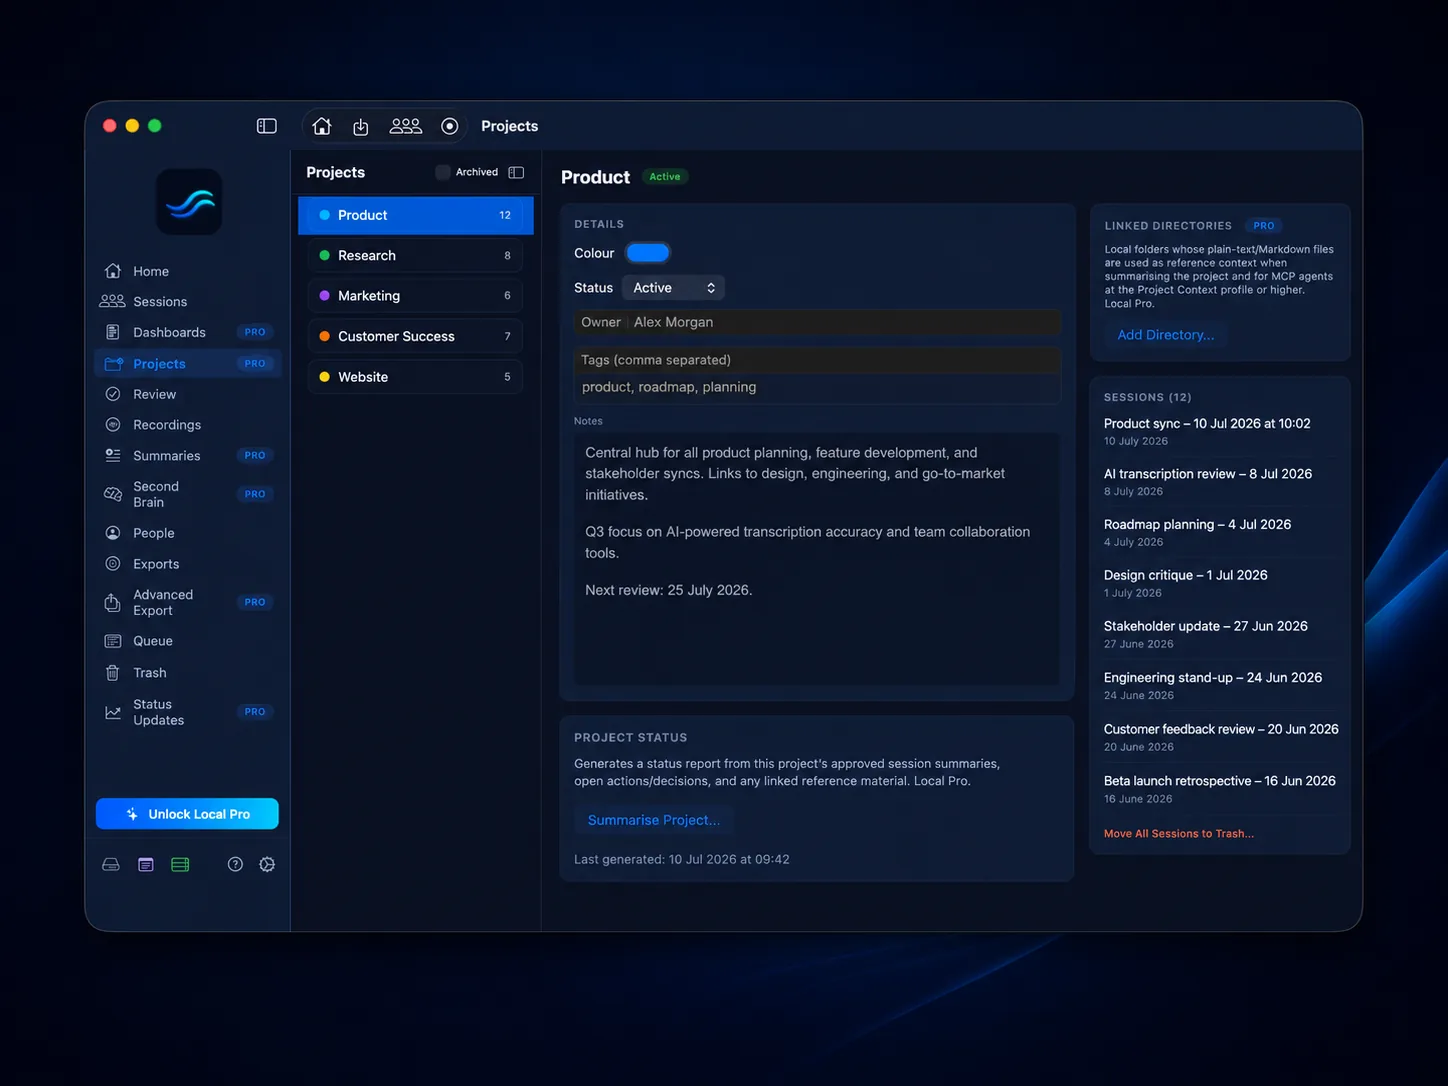Select Projects in the sidebar
1448x1086 pixels.
click(188, 363)
